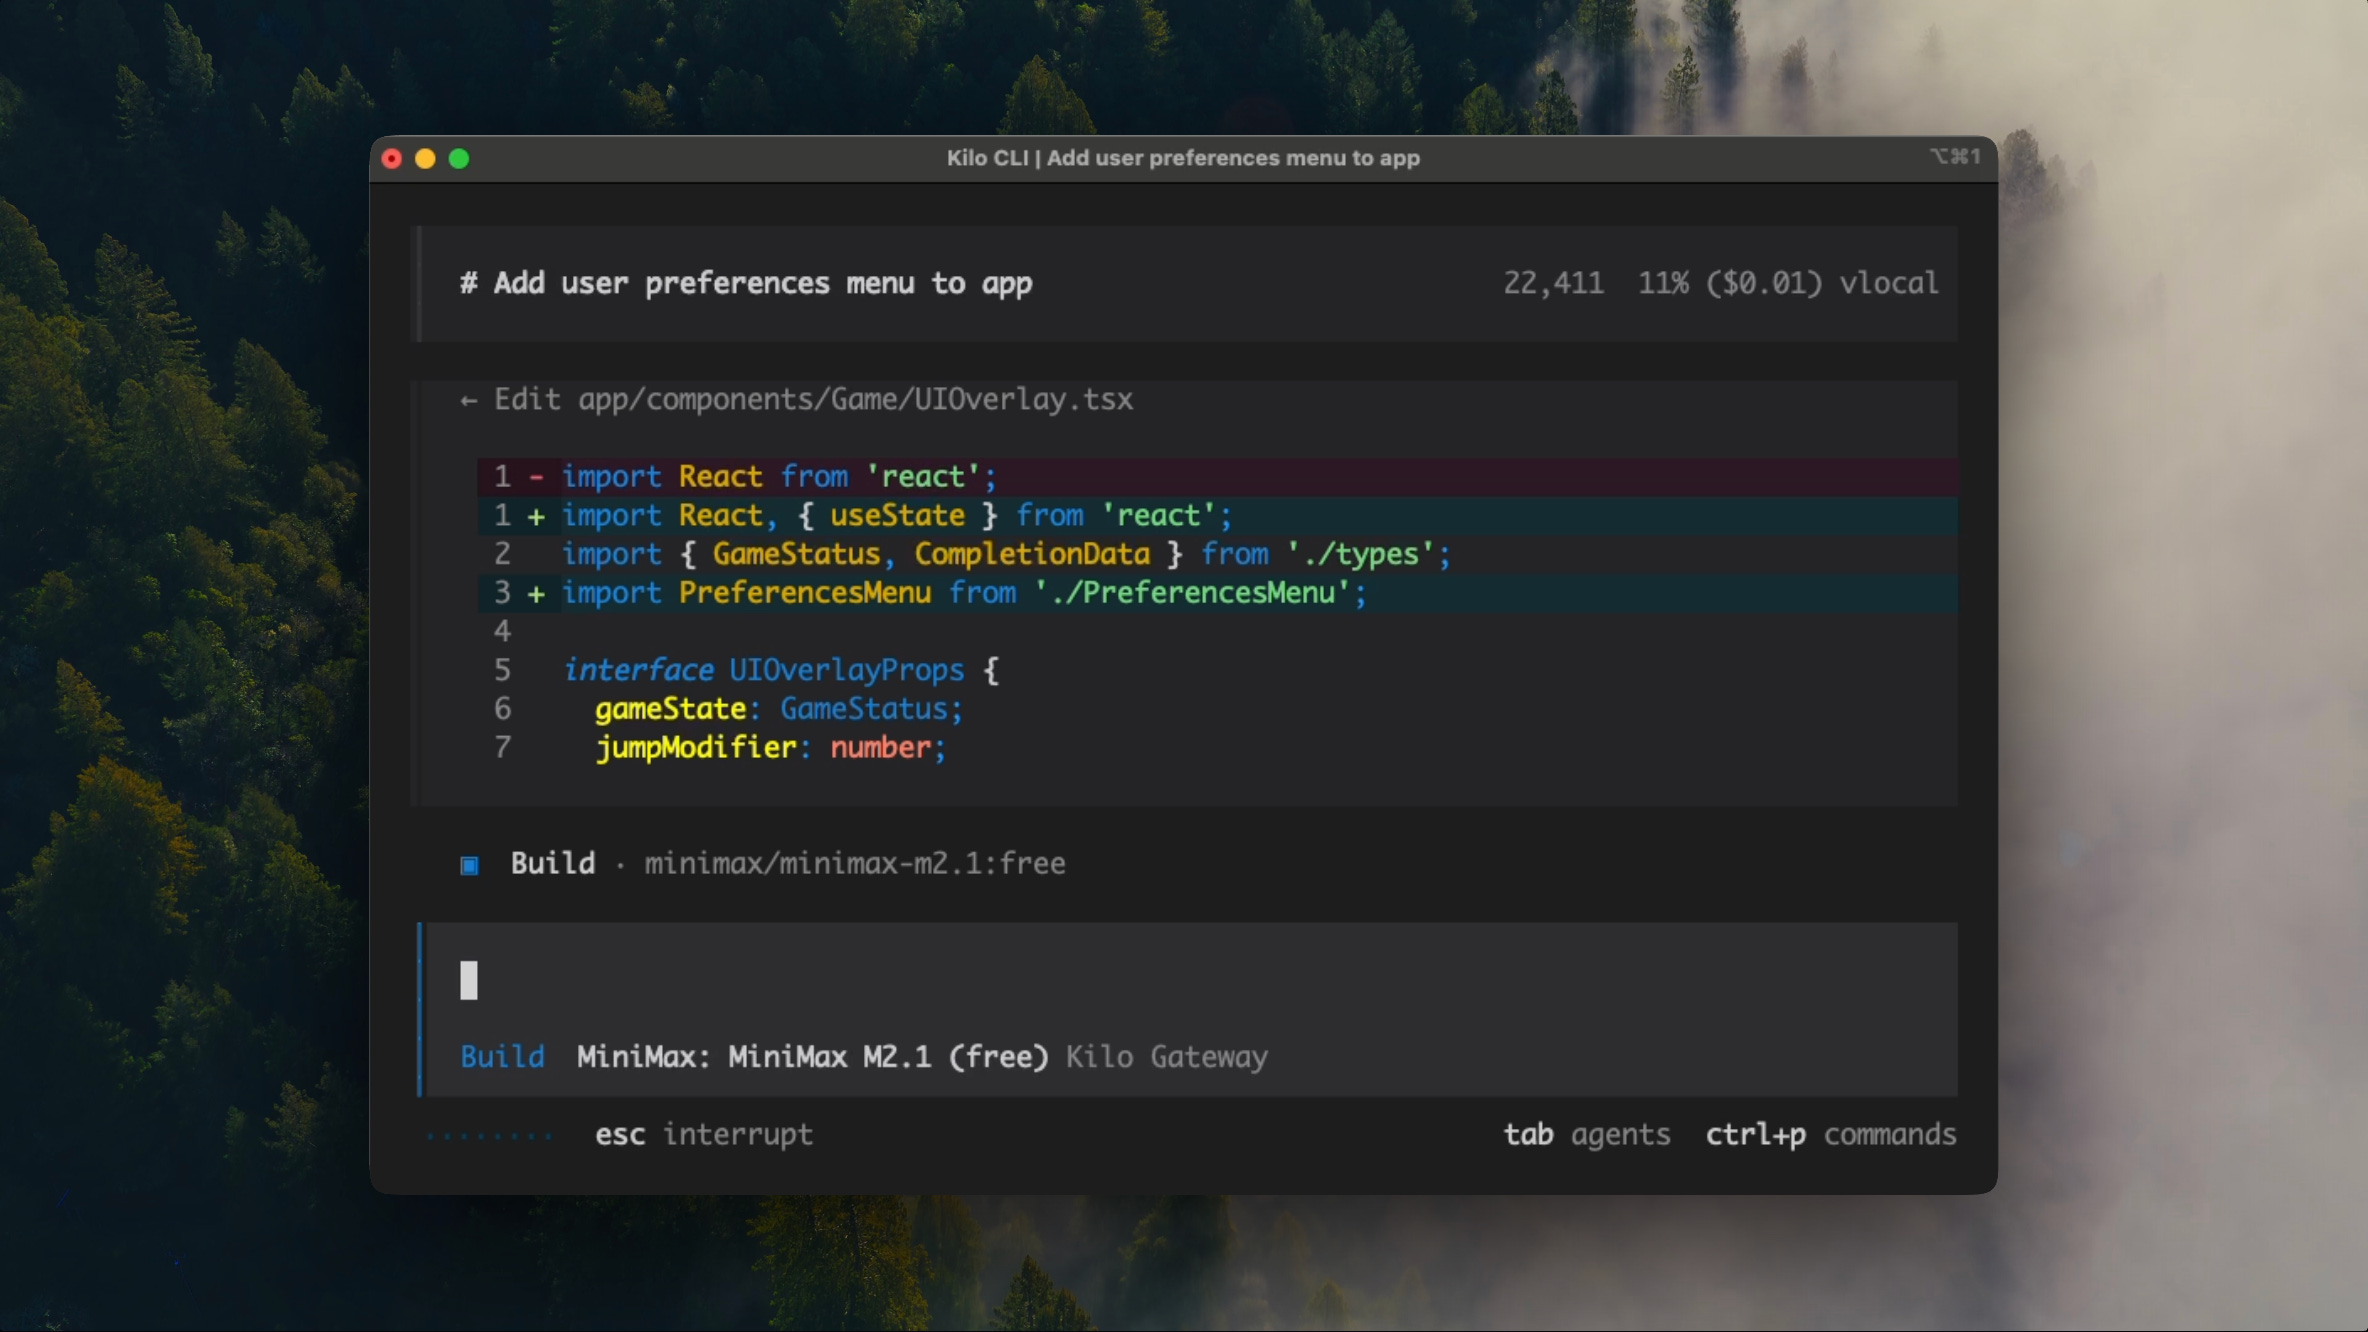Open ctrl+p commands palette hint
This screenshot has height=1332, width=2368.
[x=1830, y=1135]
